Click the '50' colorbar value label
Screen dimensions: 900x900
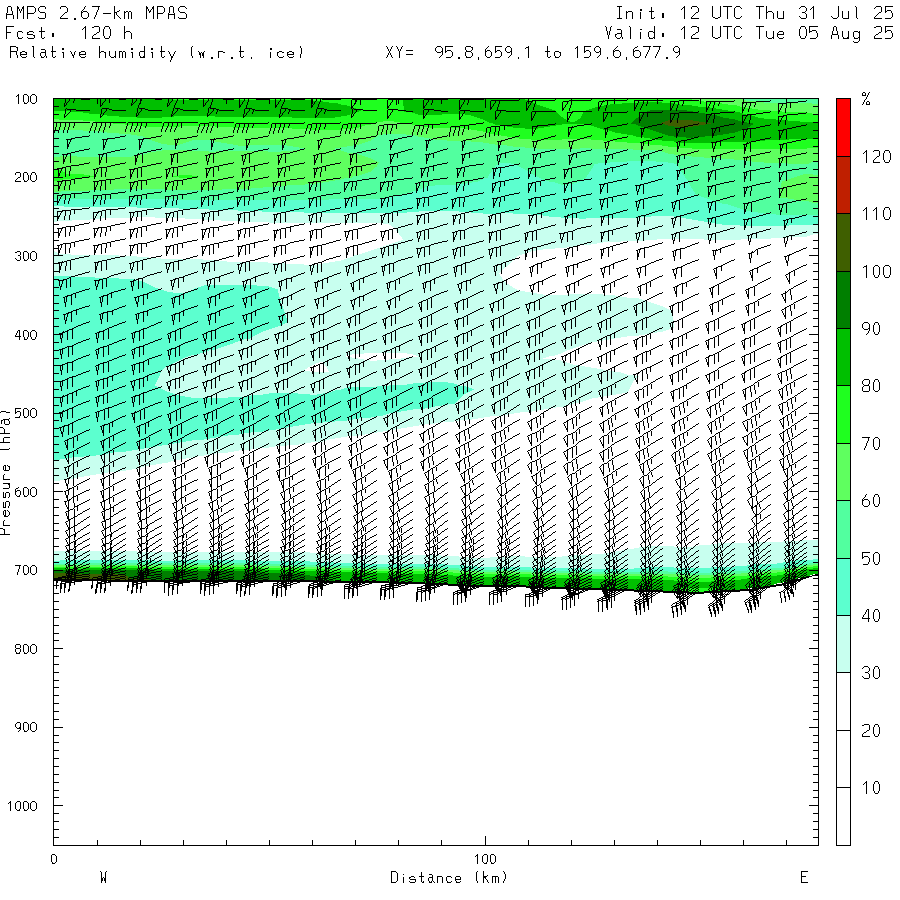(x=871, y=558)
